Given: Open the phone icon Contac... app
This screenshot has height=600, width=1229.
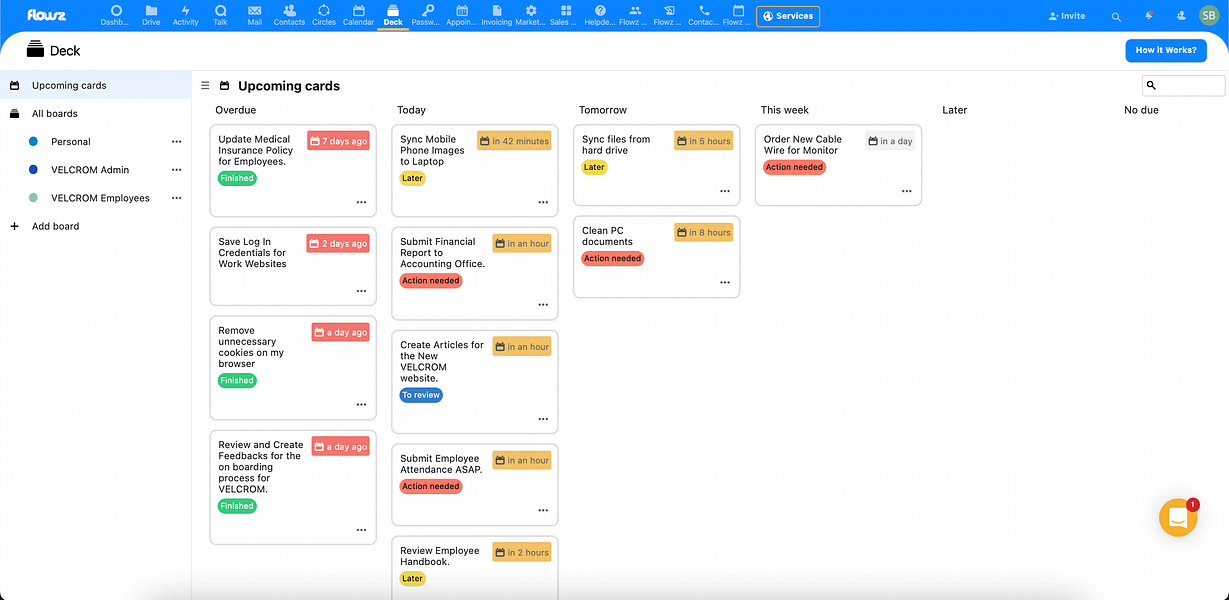Looking at the screenshot, I should (x=704, y=15).
